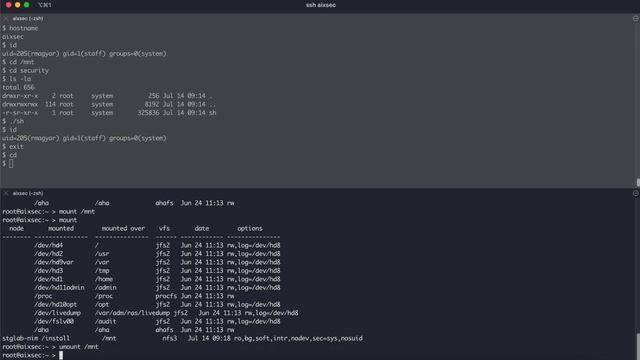
Task: Click the '-r-sr-xr-x' setuid sh file row
Action: point(109,113)
